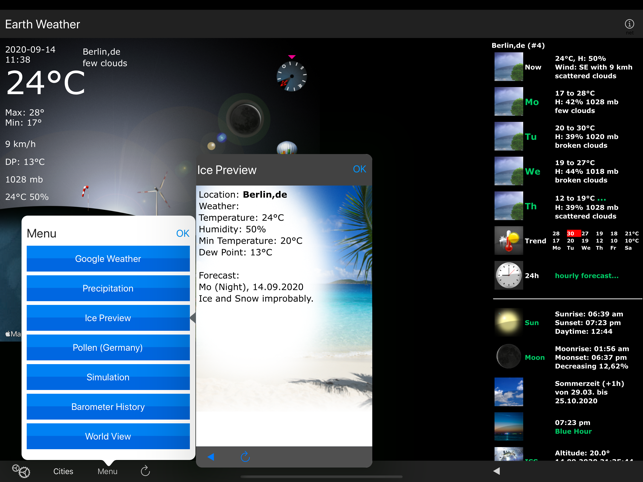Choose Precipitation in the menu
This screenshot has height=482, width=643.
tap(108, 288)
